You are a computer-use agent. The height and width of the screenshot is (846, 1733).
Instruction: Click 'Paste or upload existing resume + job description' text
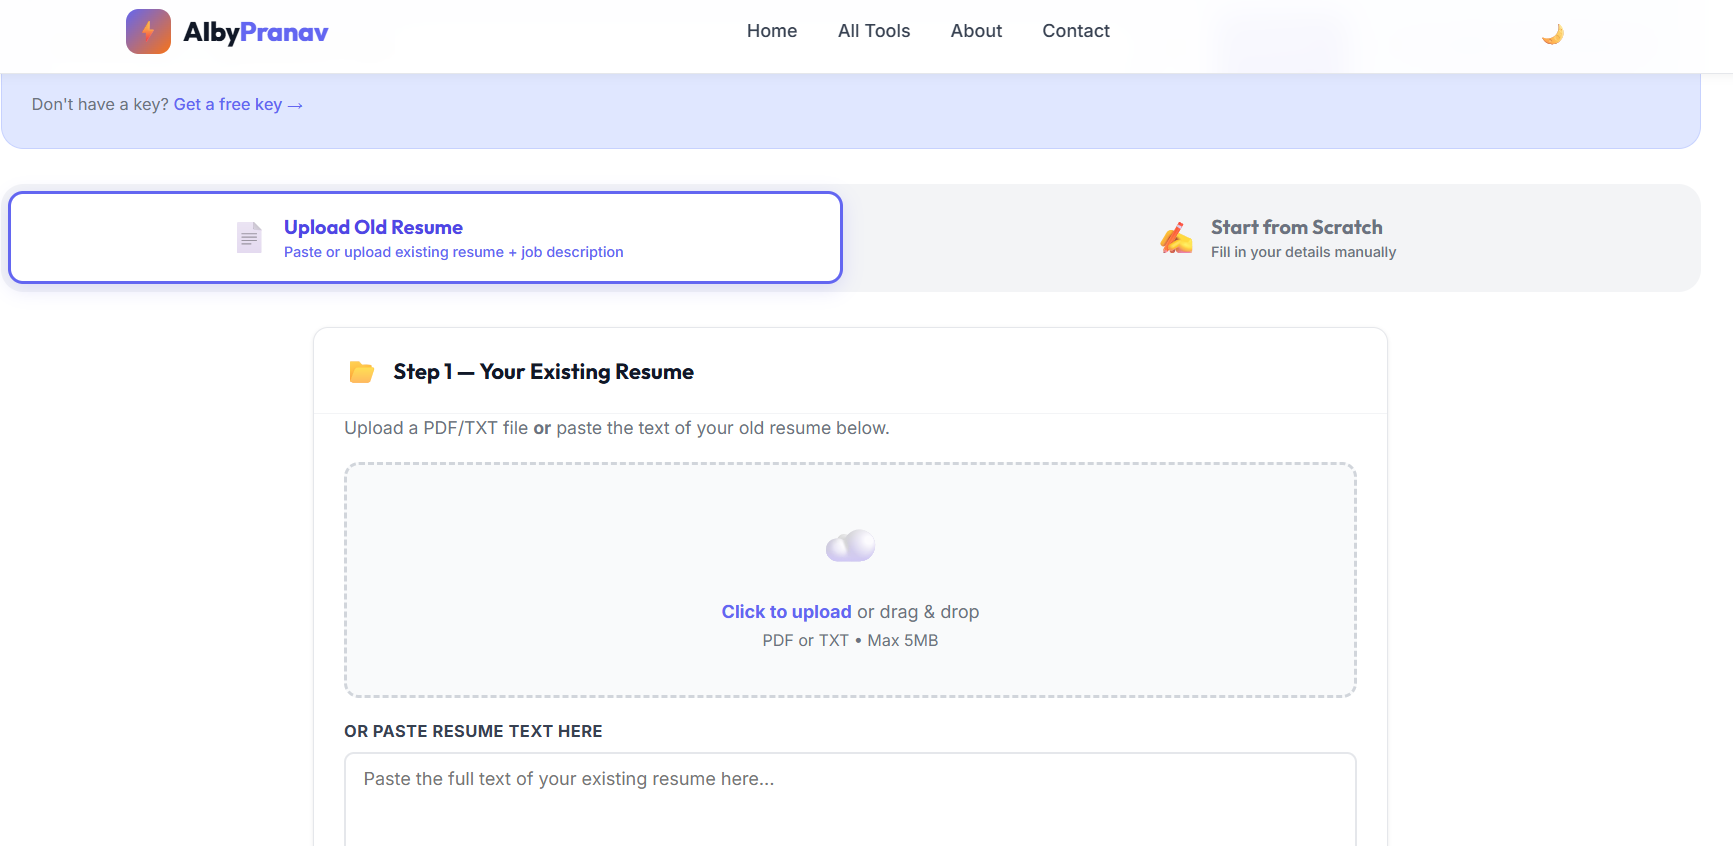[x=453, y=252]
